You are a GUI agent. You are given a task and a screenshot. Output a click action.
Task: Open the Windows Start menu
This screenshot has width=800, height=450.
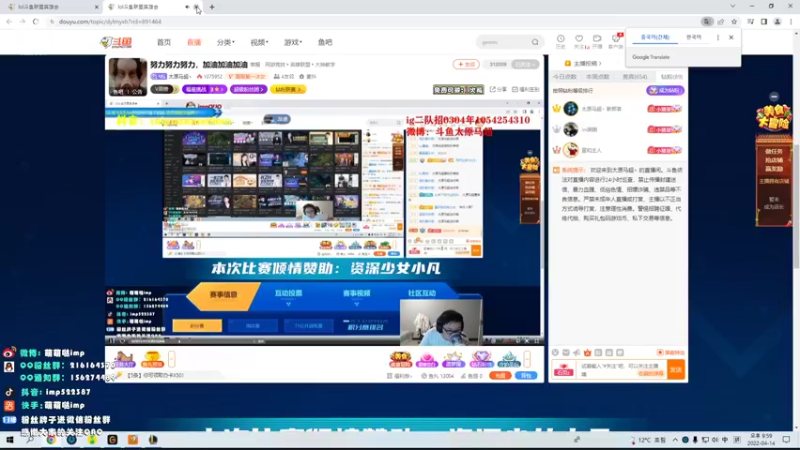[x=9, y=439]
